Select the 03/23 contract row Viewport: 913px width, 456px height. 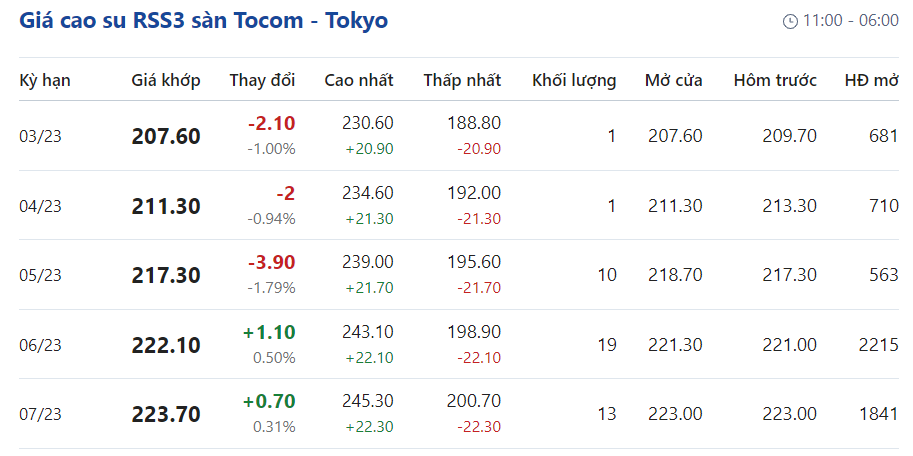pos(41,136)
